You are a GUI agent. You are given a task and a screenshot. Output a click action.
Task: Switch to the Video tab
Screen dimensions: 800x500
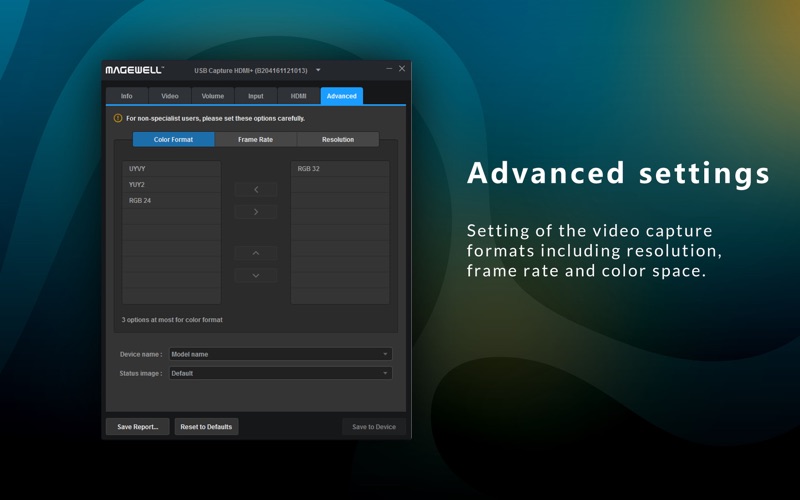[x=170, y=96]
